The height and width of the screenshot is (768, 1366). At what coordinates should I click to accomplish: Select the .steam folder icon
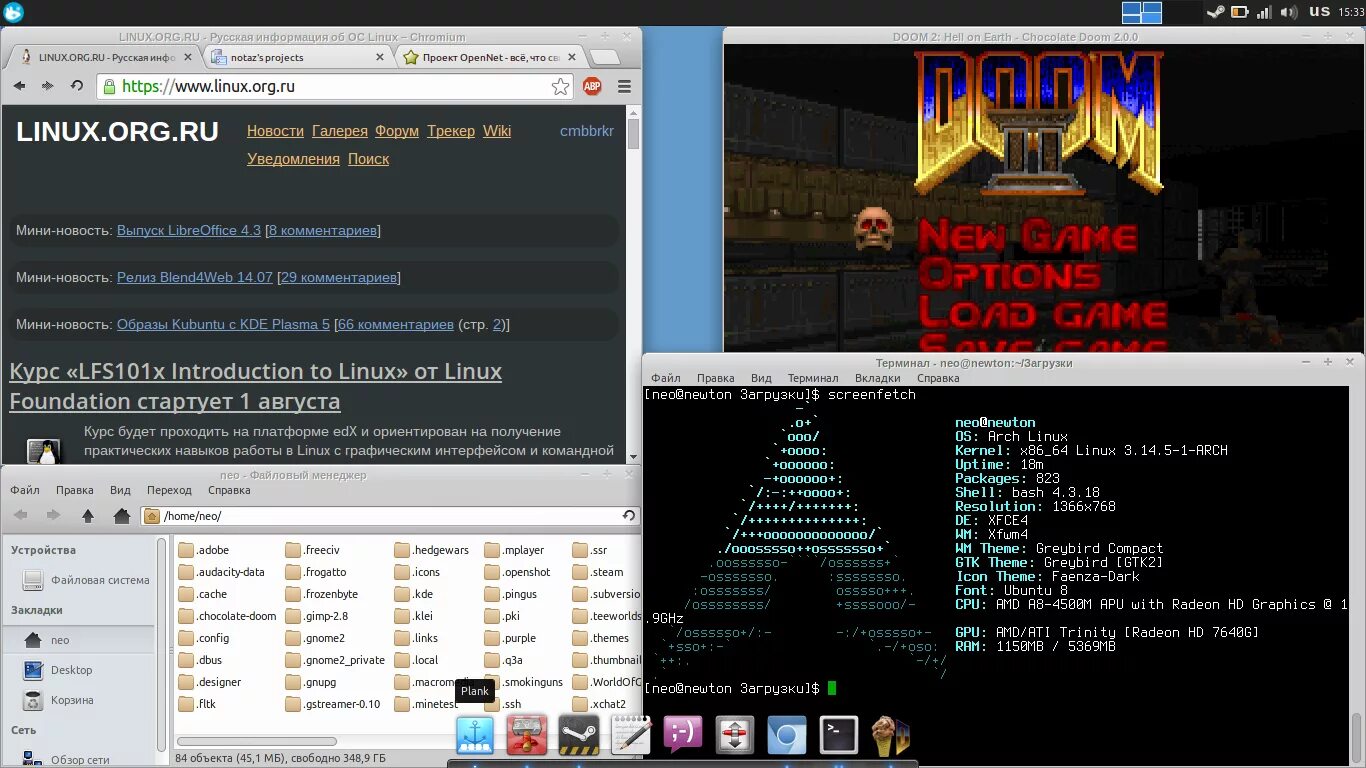click(x=581, y=572)
